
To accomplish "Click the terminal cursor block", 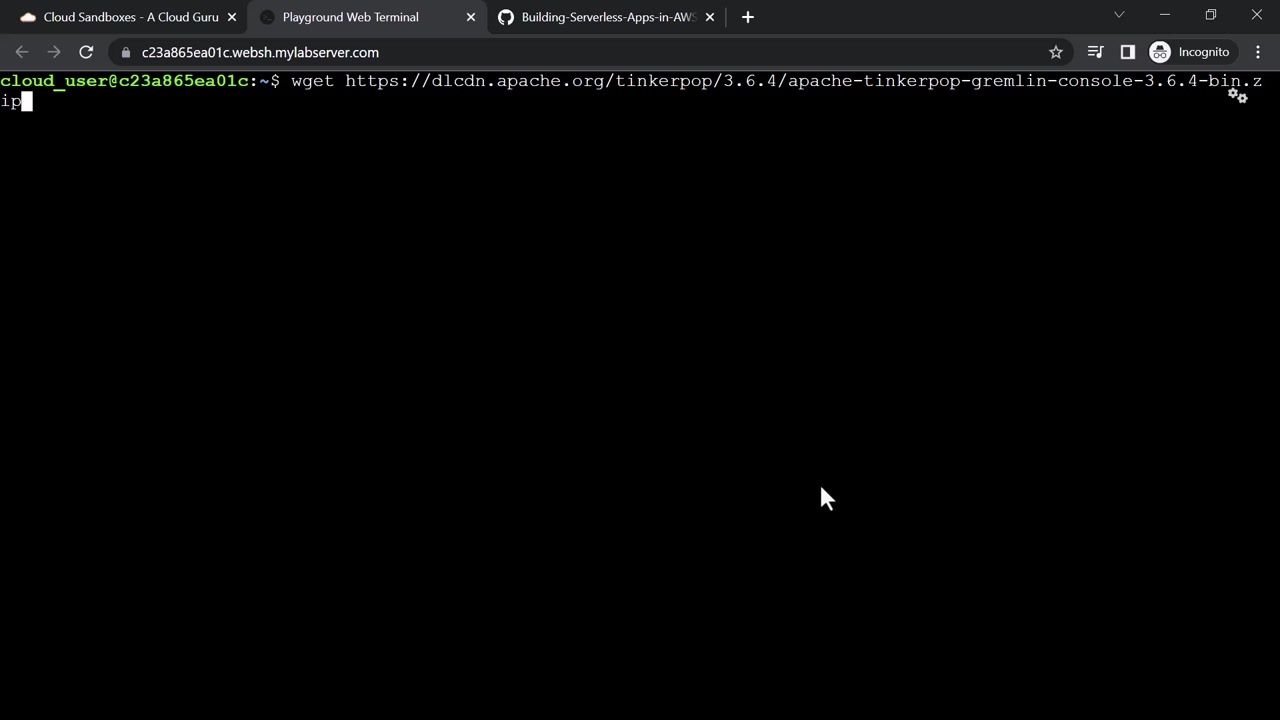I will (x=27, y=101).
